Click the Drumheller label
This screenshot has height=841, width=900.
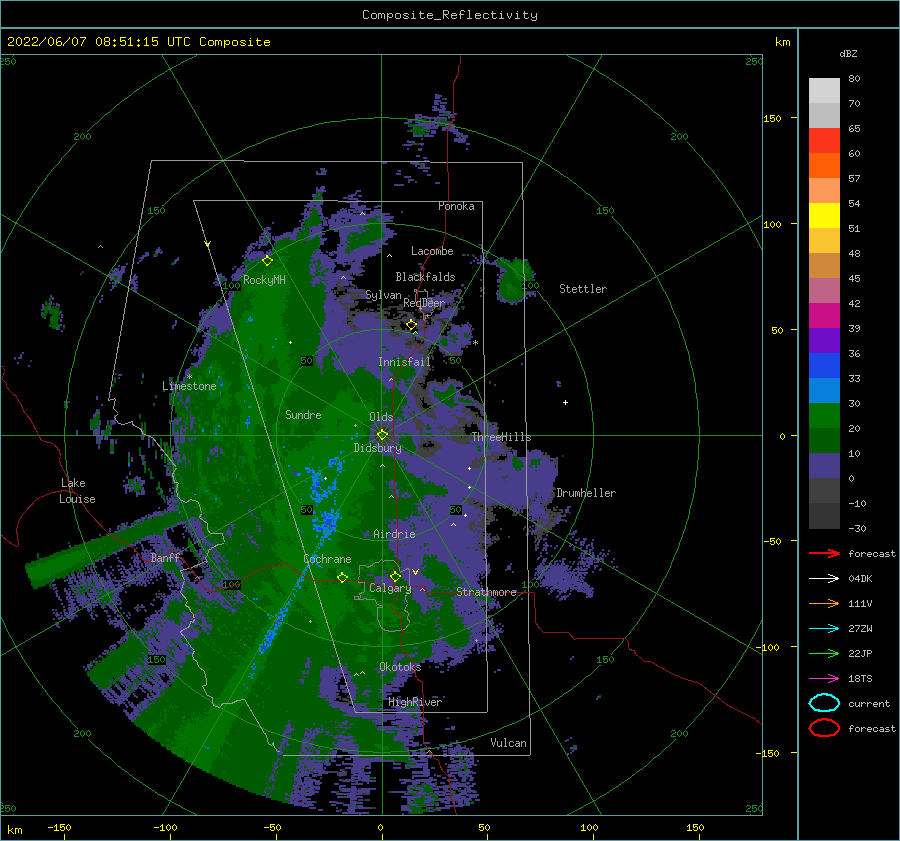coord(586,493)
